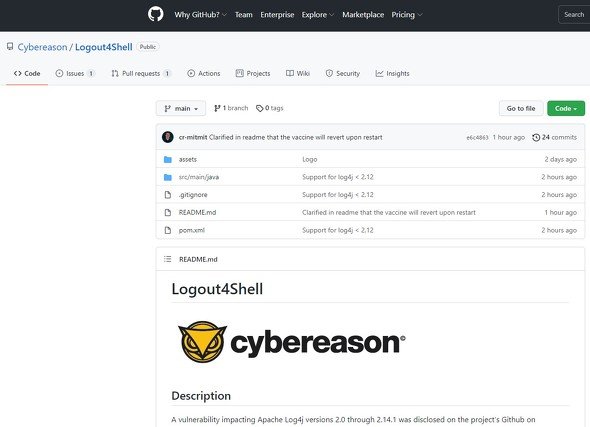Click the Cybereason owl logo image

click(202, 342)
